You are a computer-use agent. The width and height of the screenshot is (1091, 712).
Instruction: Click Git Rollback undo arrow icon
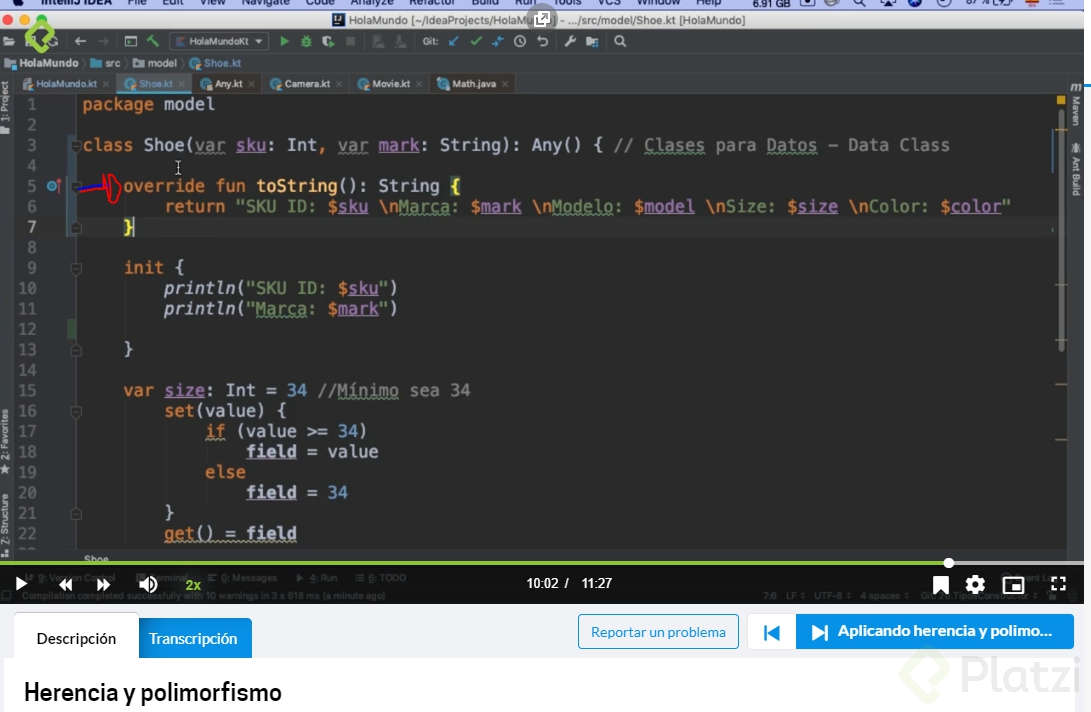543,42
